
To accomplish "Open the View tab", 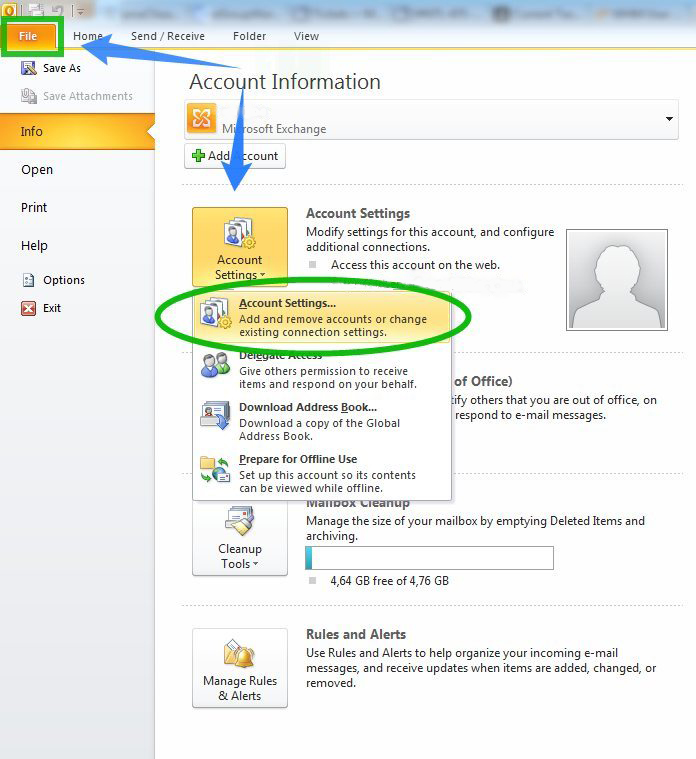I will pos(306,36).
